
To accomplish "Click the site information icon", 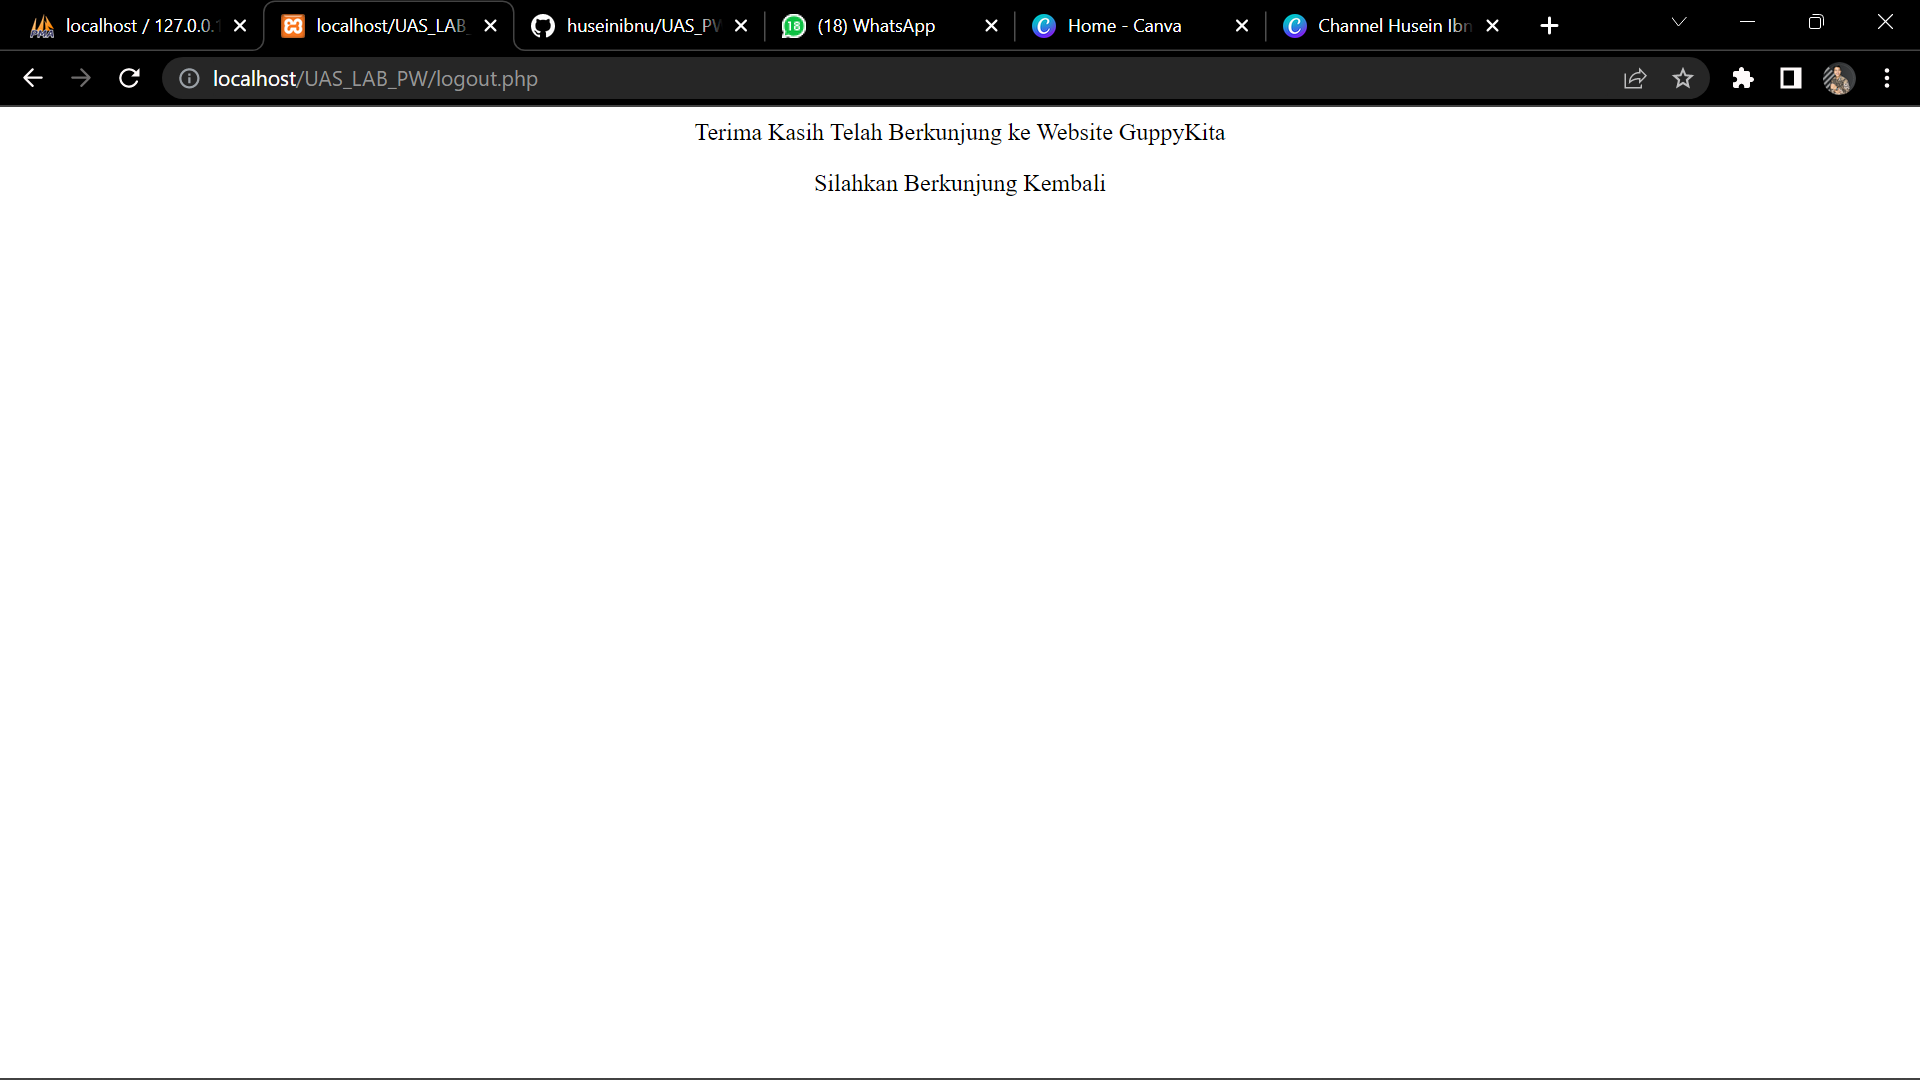I will [189, 78].
